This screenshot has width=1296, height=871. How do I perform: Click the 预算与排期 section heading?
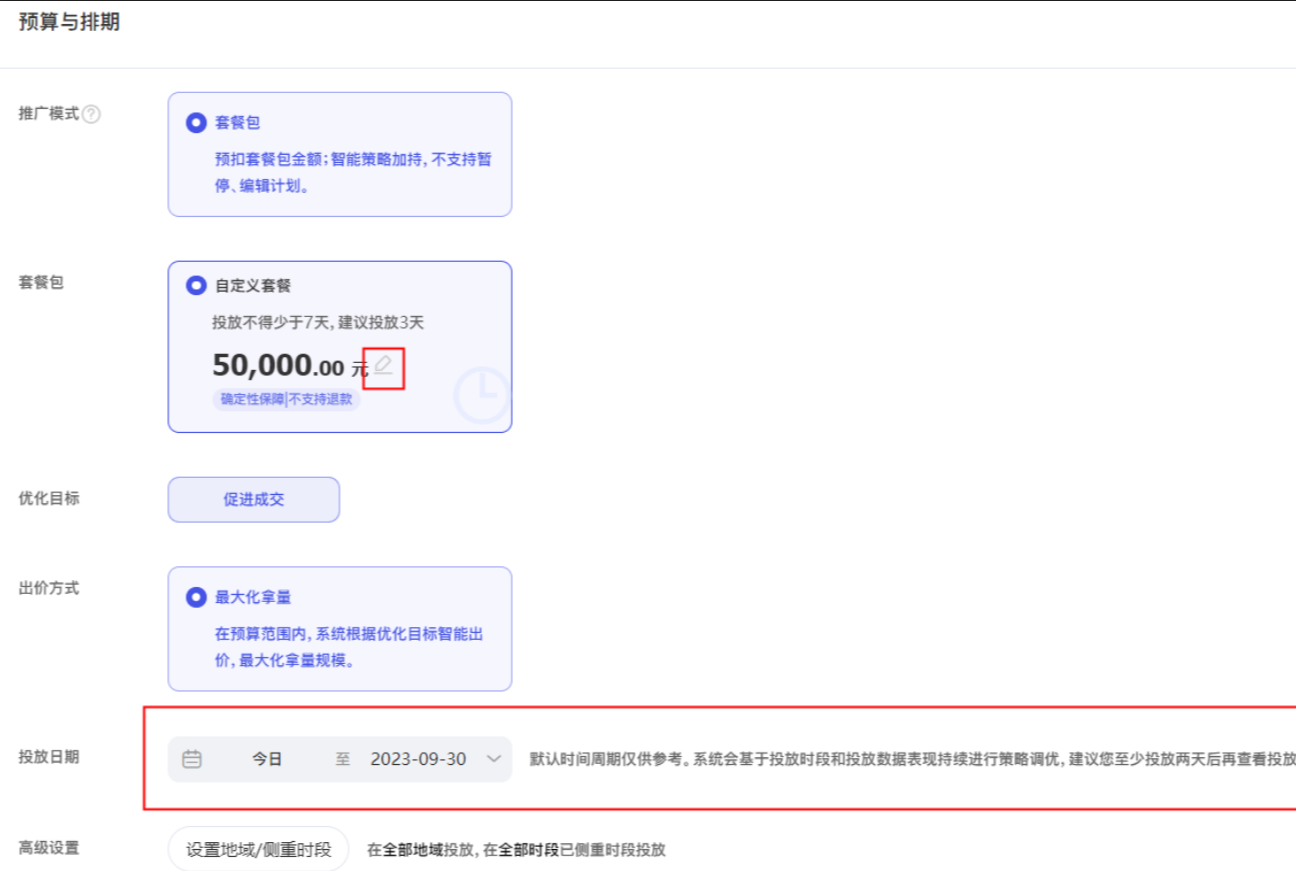click(69, 22)
